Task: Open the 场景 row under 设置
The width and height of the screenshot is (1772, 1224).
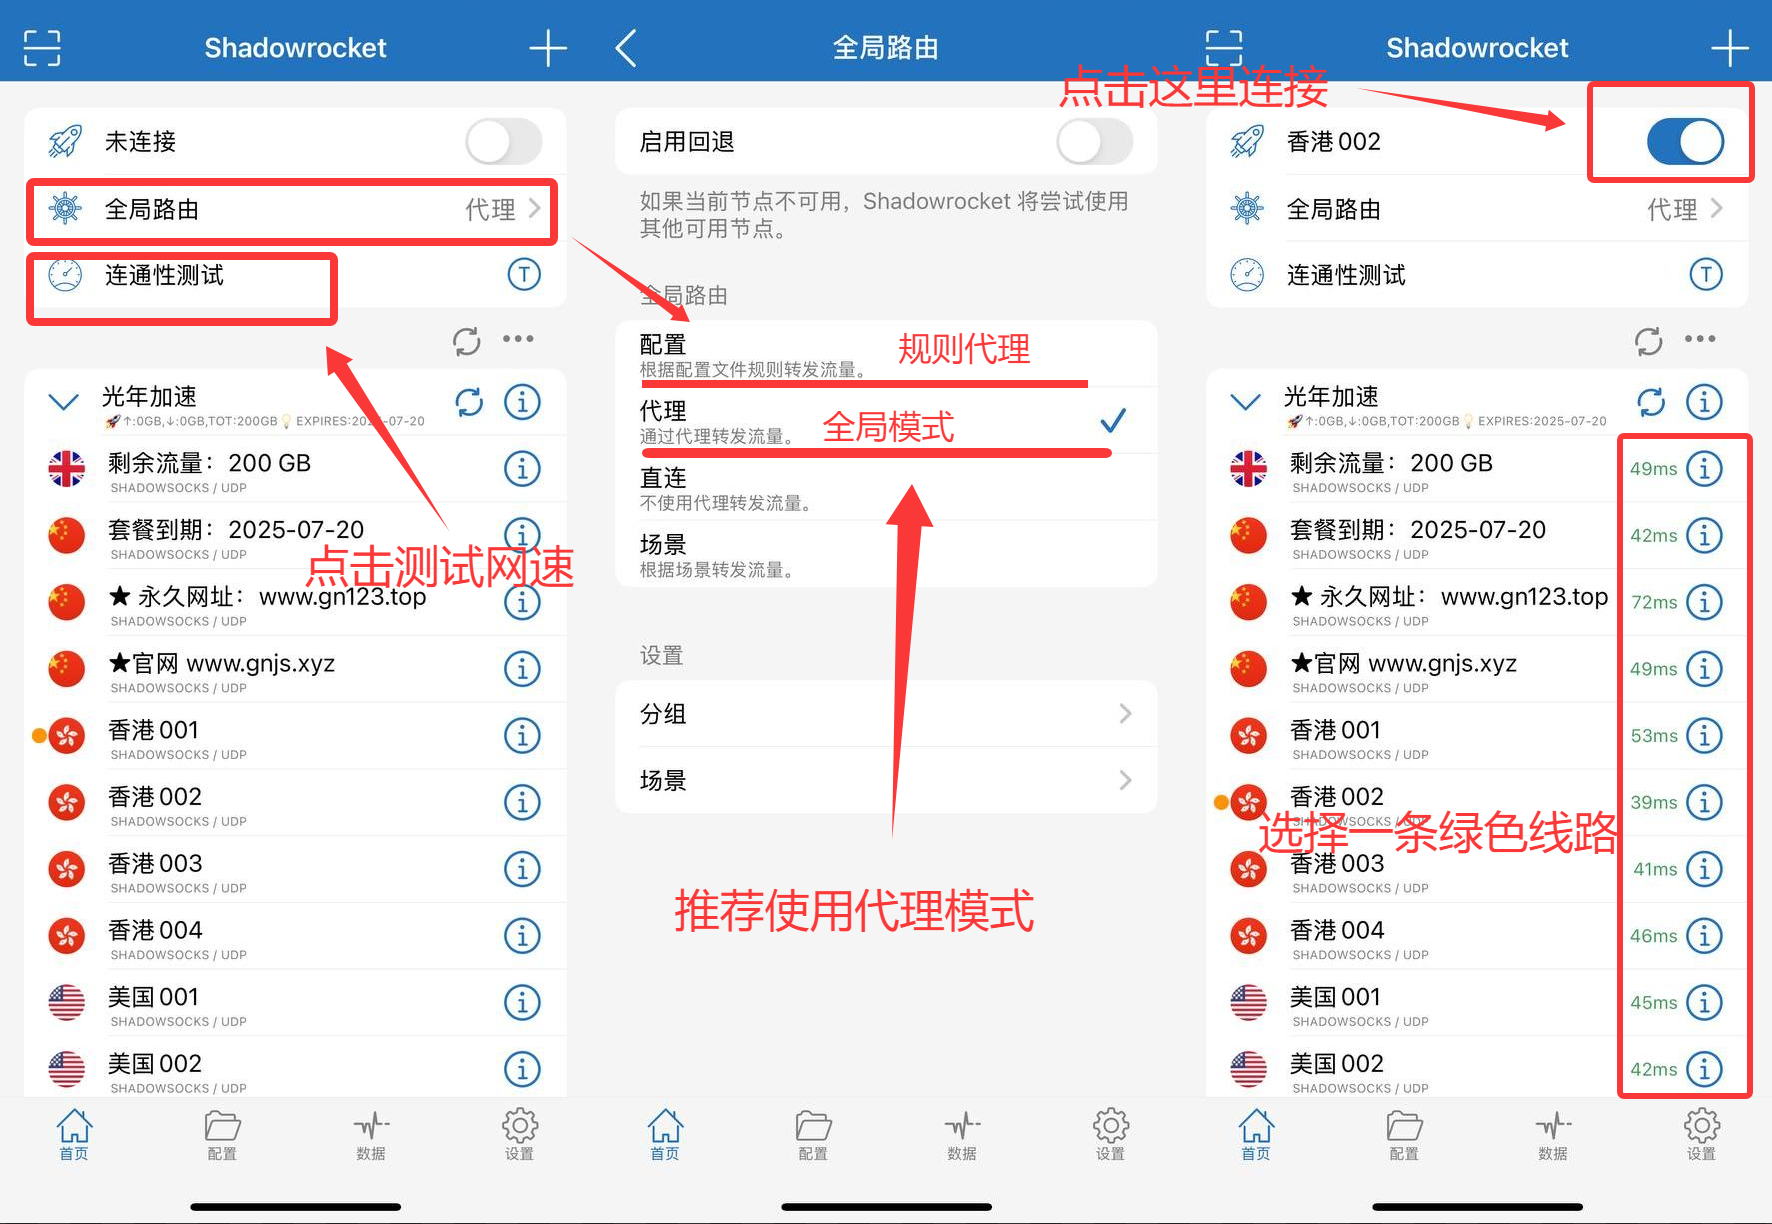Action: (885, 780)
